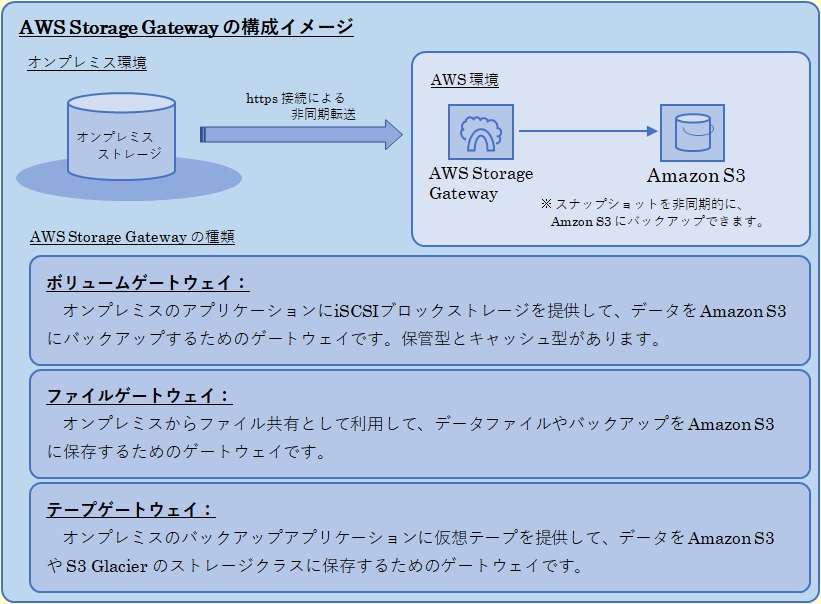This screenshot has height=604, width=821.
Task: Click the 'ボリュームゲートウェイ：' heading
Action: (x=148, y=283)
